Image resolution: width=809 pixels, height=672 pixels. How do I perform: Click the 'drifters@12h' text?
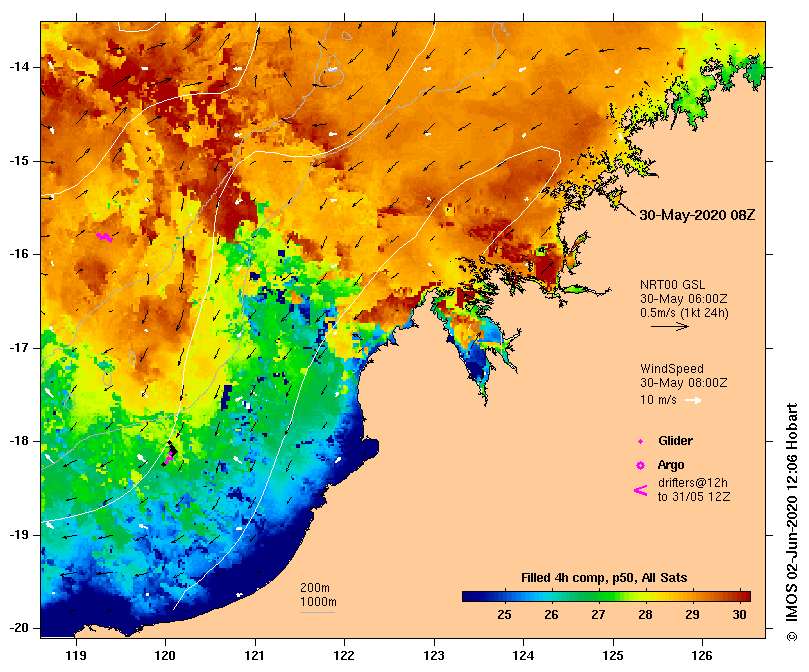pyautogui.click(x=693, y=483)
